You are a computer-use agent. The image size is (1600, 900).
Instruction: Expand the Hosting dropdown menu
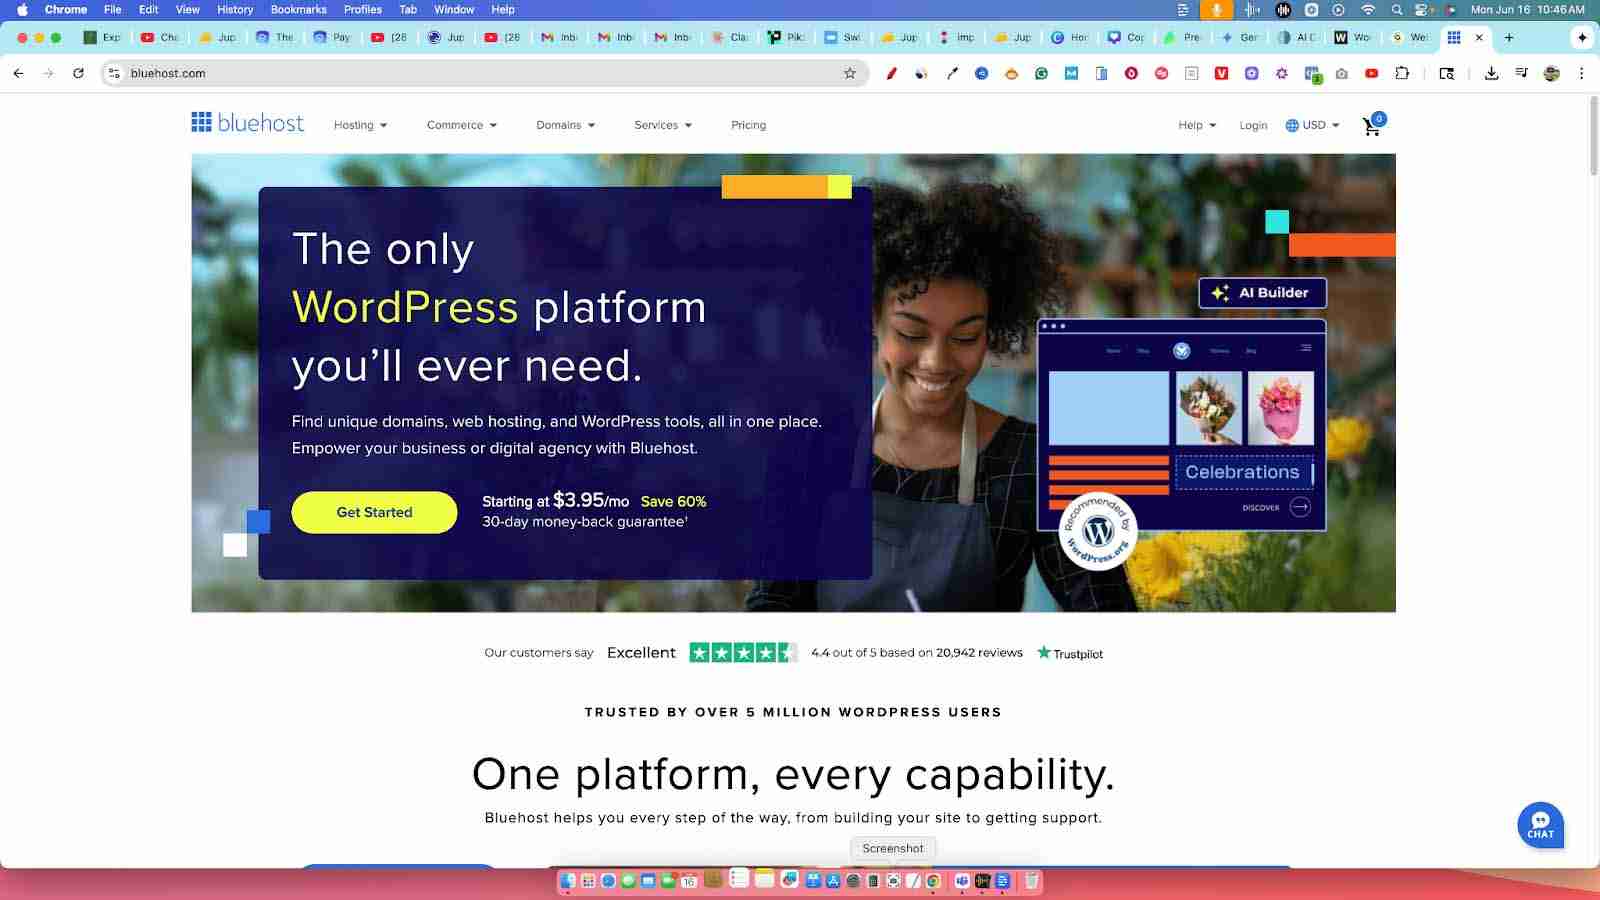[x=360, y=125]
